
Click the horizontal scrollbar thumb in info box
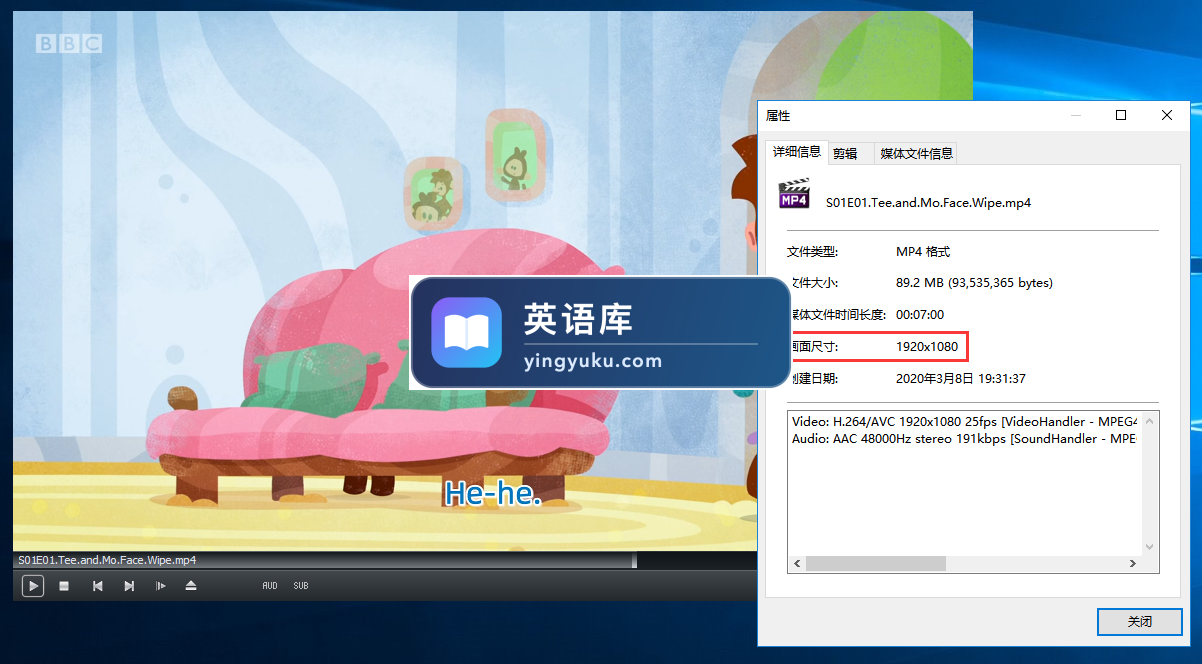tap(875, 564)
